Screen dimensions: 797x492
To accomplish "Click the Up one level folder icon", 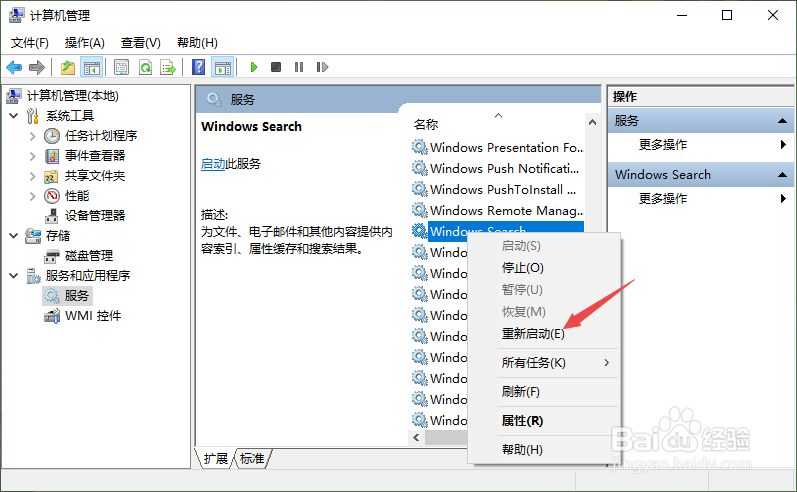I will tap(68, 67).
